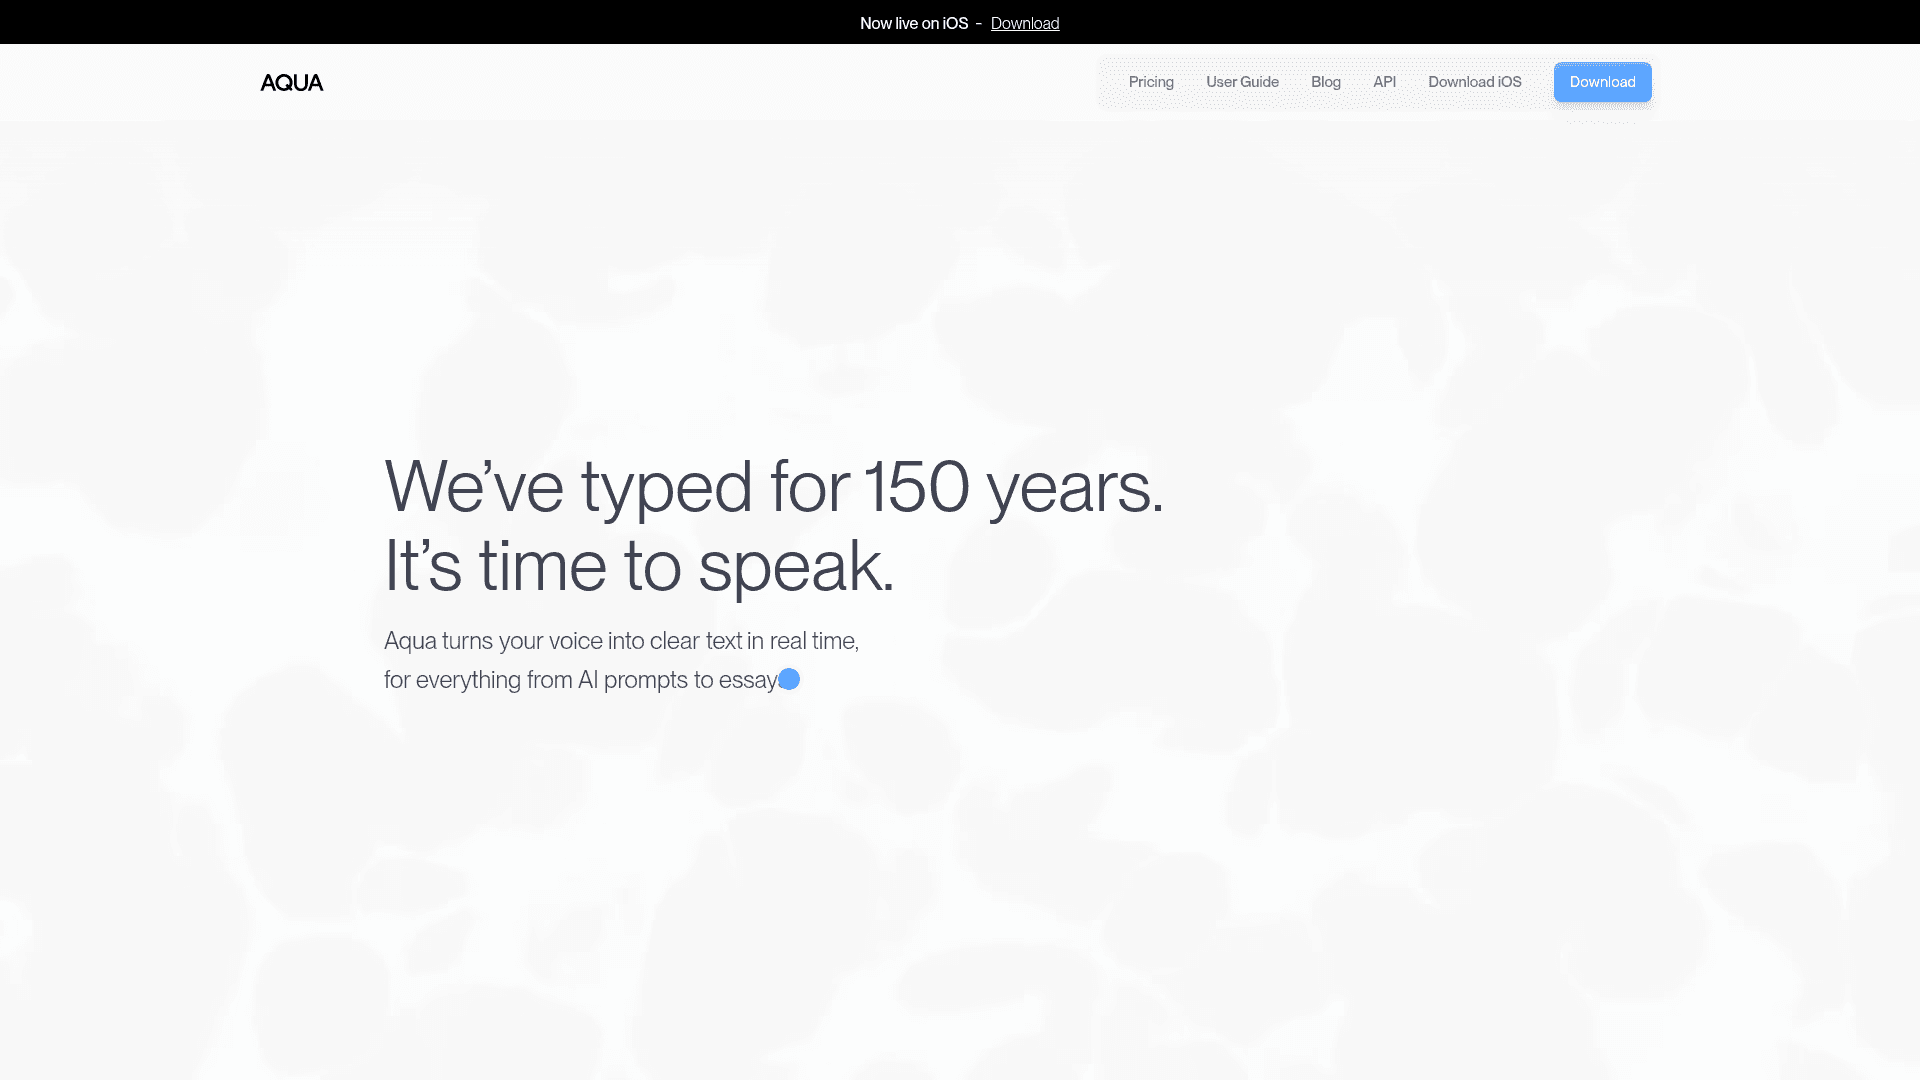The height and width of the screenshot is (1080, 1920).
Task: Follow the Download link in top banner
Action: (1025, 23)
